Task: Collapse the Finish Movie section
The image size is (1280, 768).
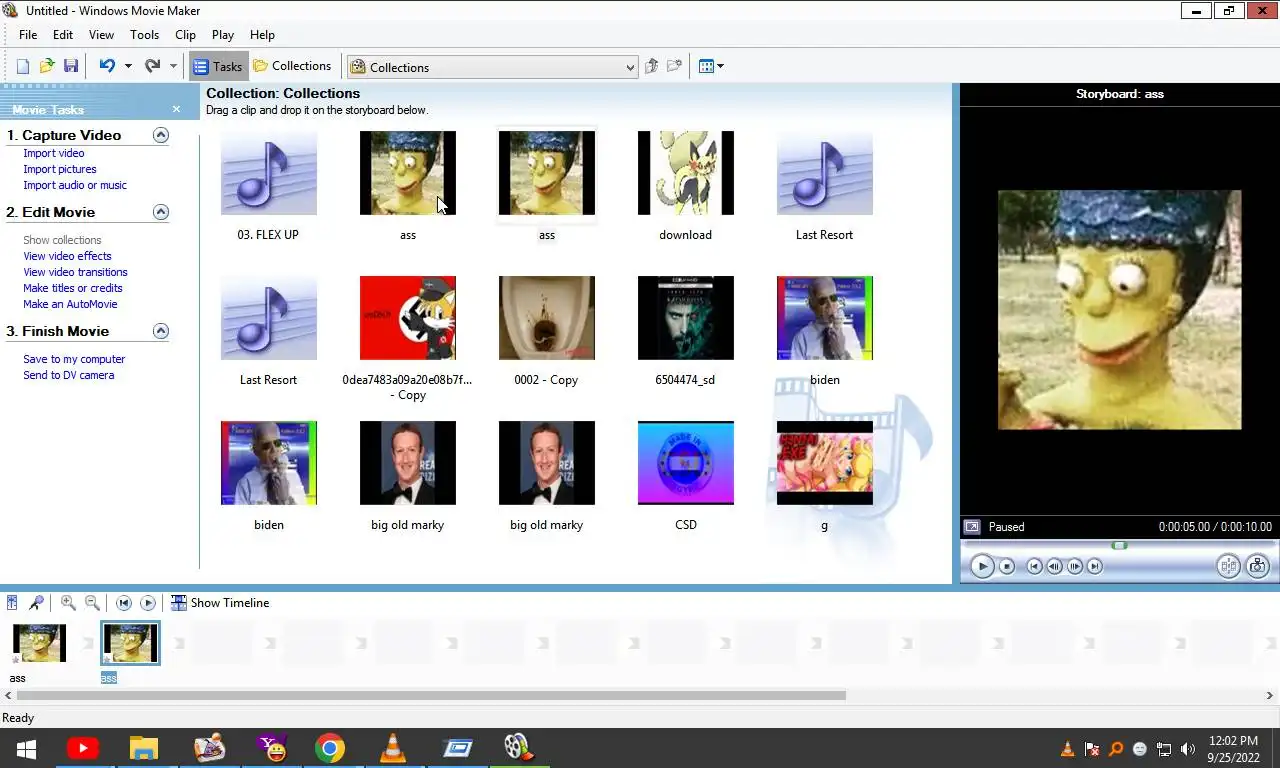Action: (x=161, y=331)
